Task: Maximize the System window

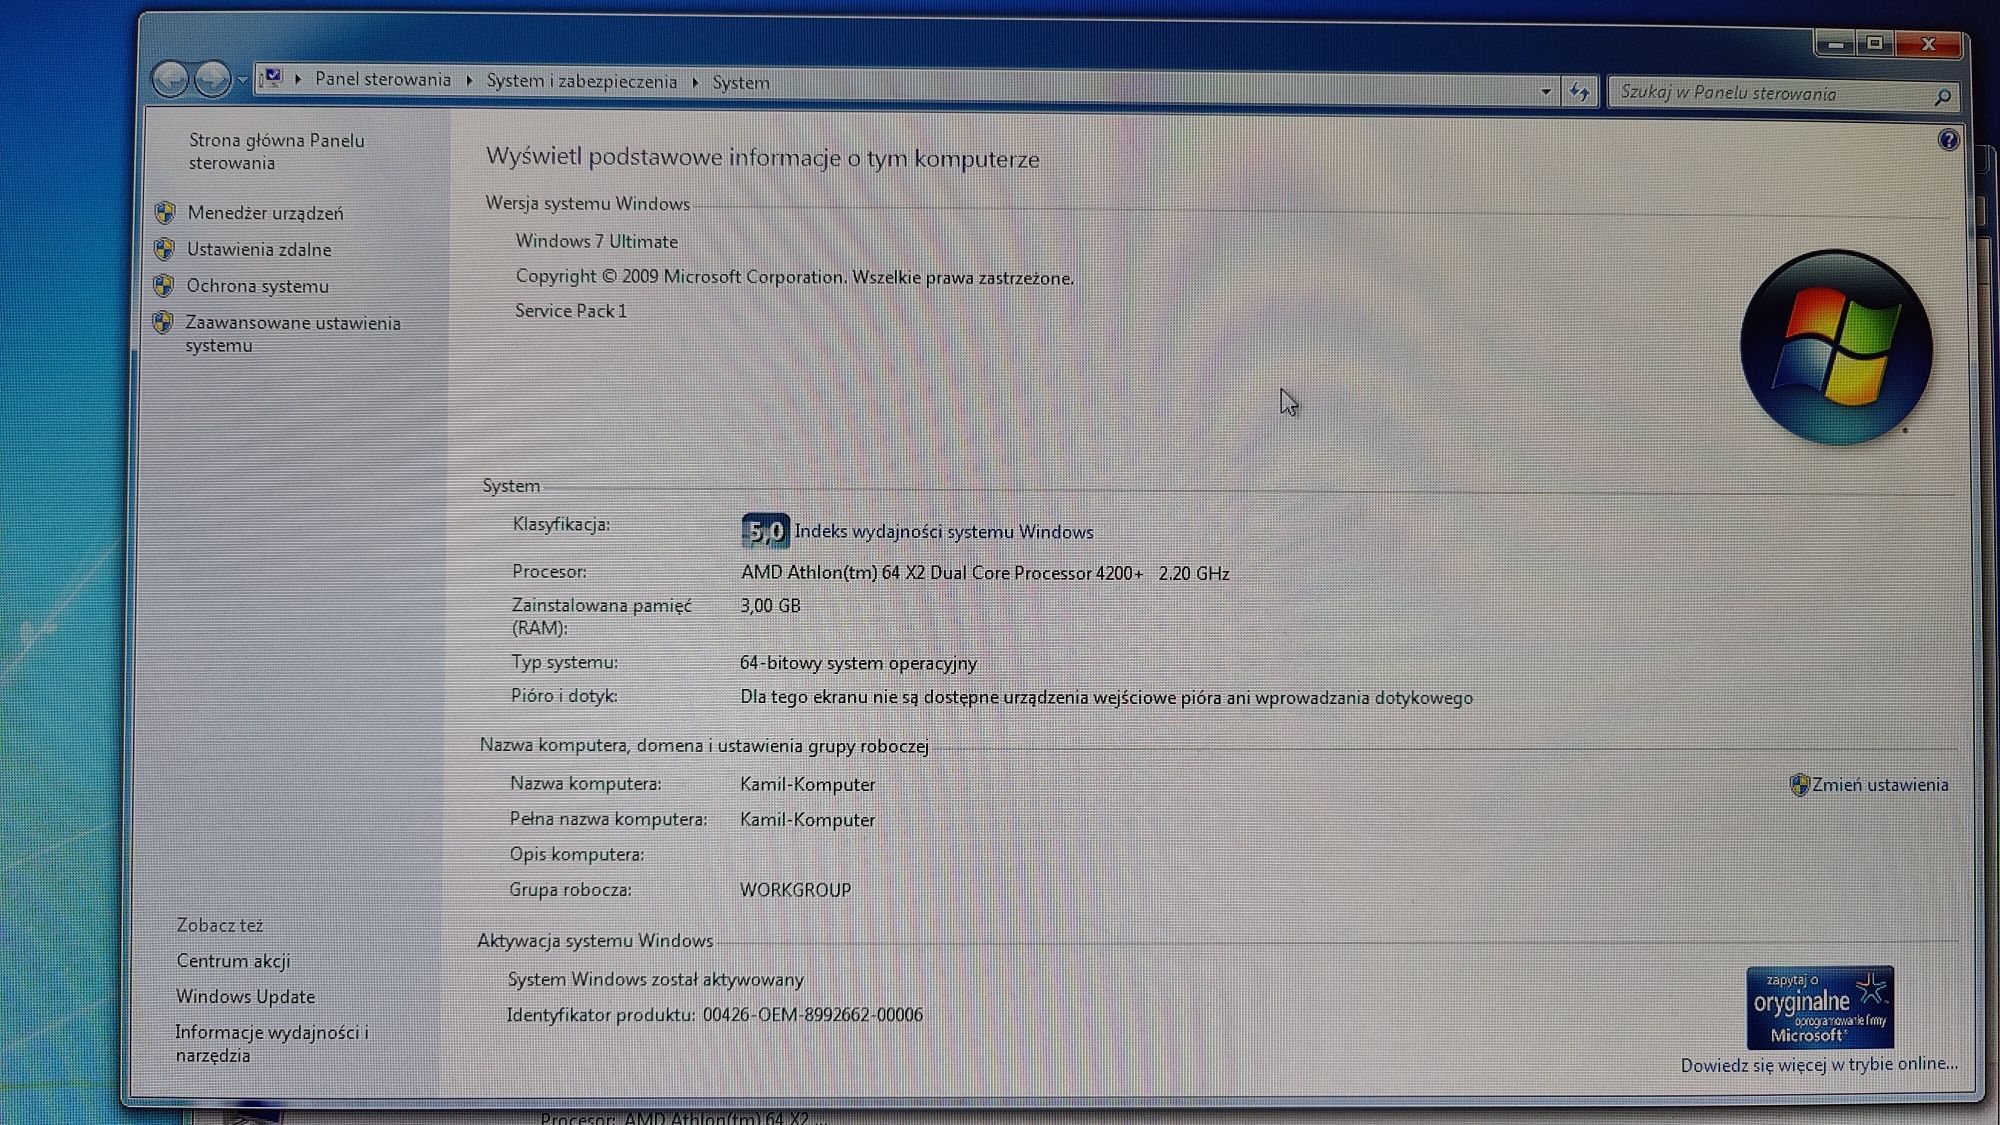Action: click(1875, 43)
